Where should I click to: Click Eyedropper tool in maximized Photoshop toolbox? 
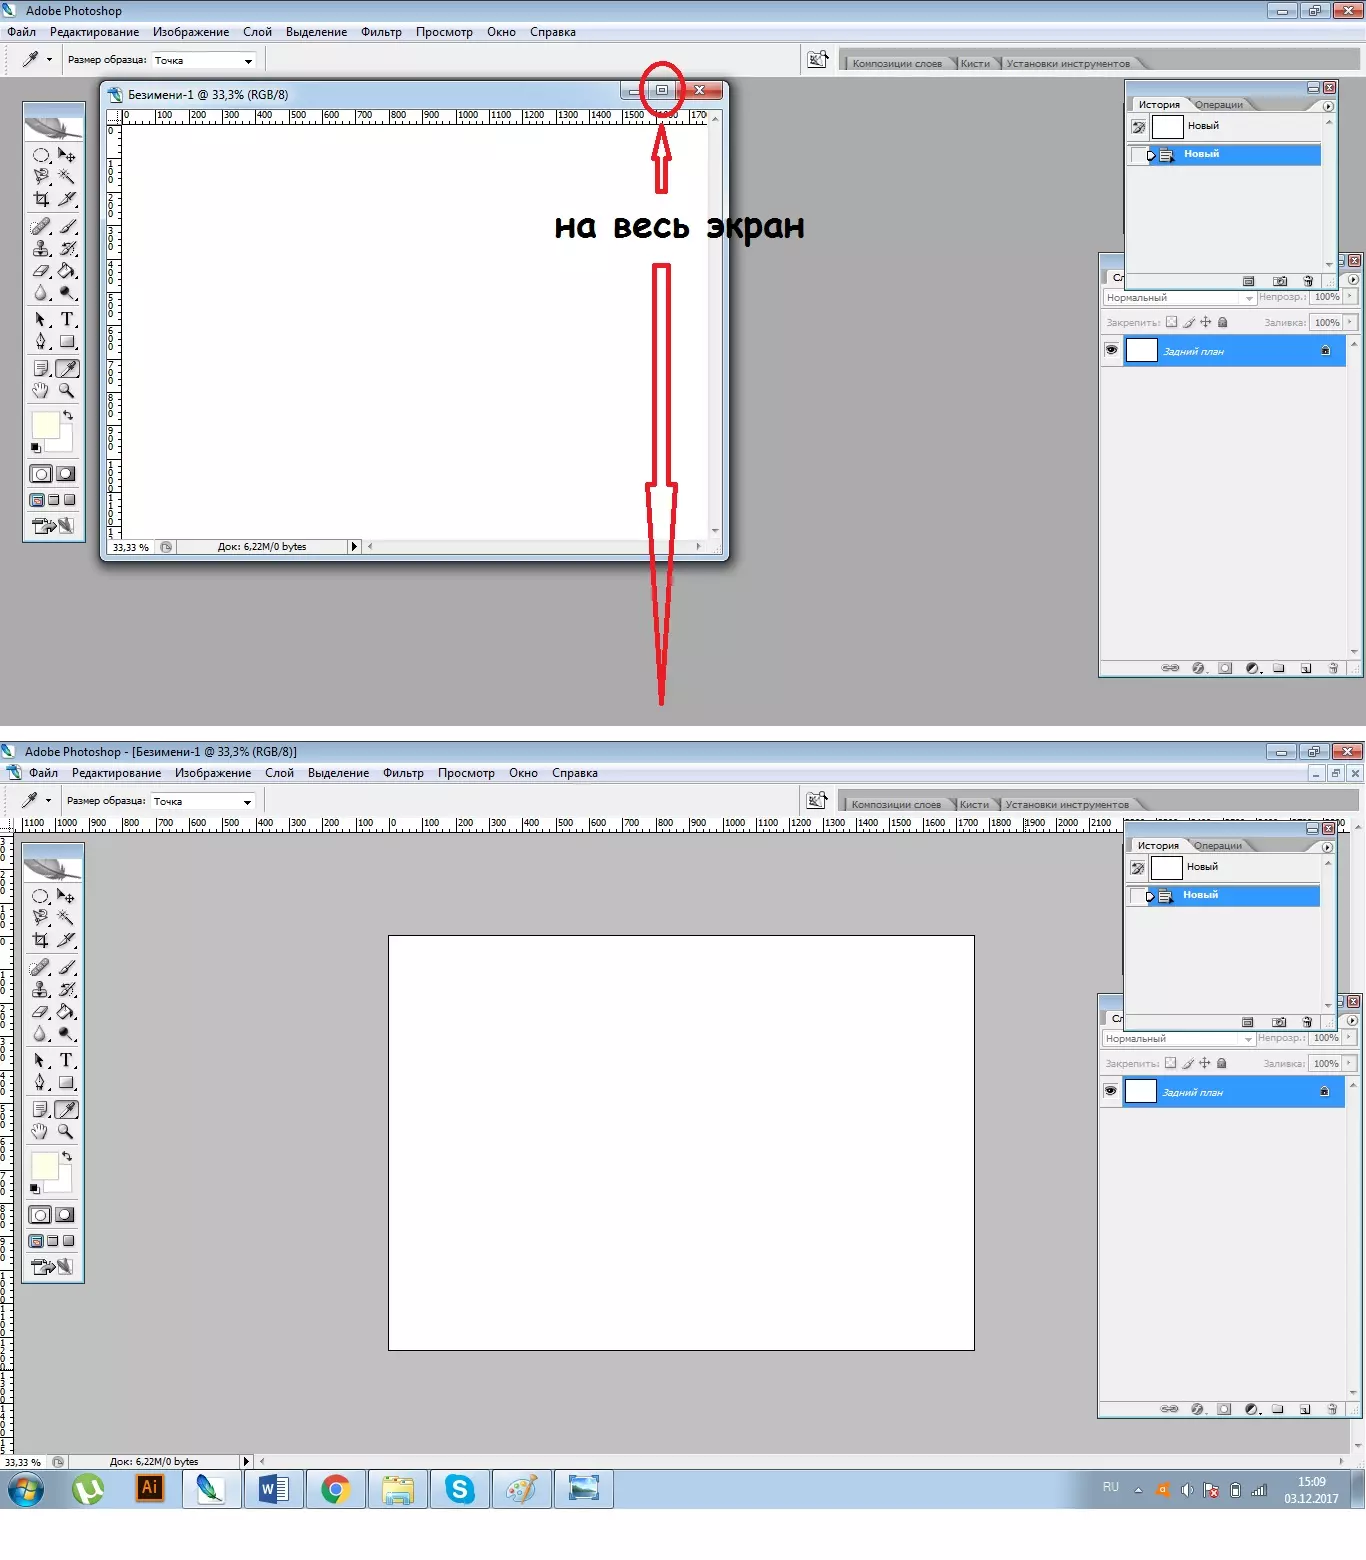[x=66, y=1110]
